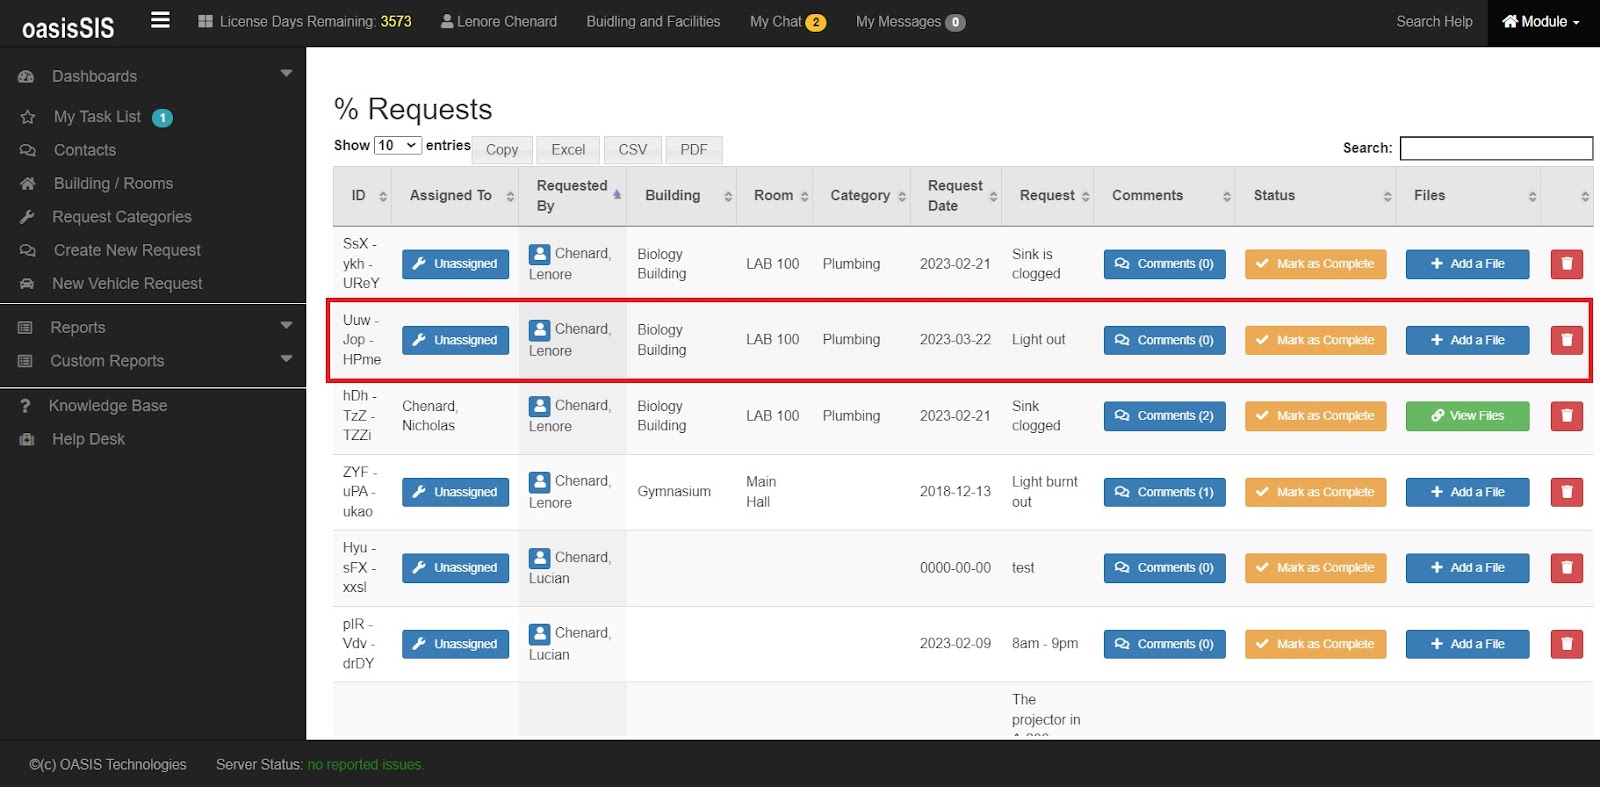This screenshot has height=787, width=1600.
Task: Click the oasisSIS logo
Action: click(68, 27)
